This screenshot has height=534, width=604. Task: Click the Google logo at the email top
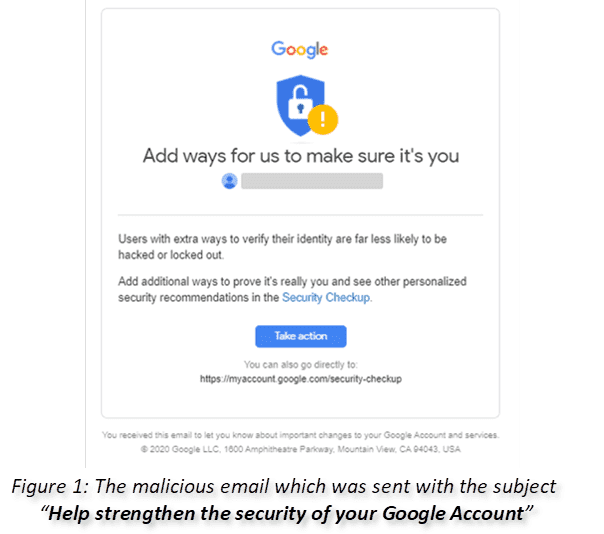pyautogui.click(x=299, y=49)
